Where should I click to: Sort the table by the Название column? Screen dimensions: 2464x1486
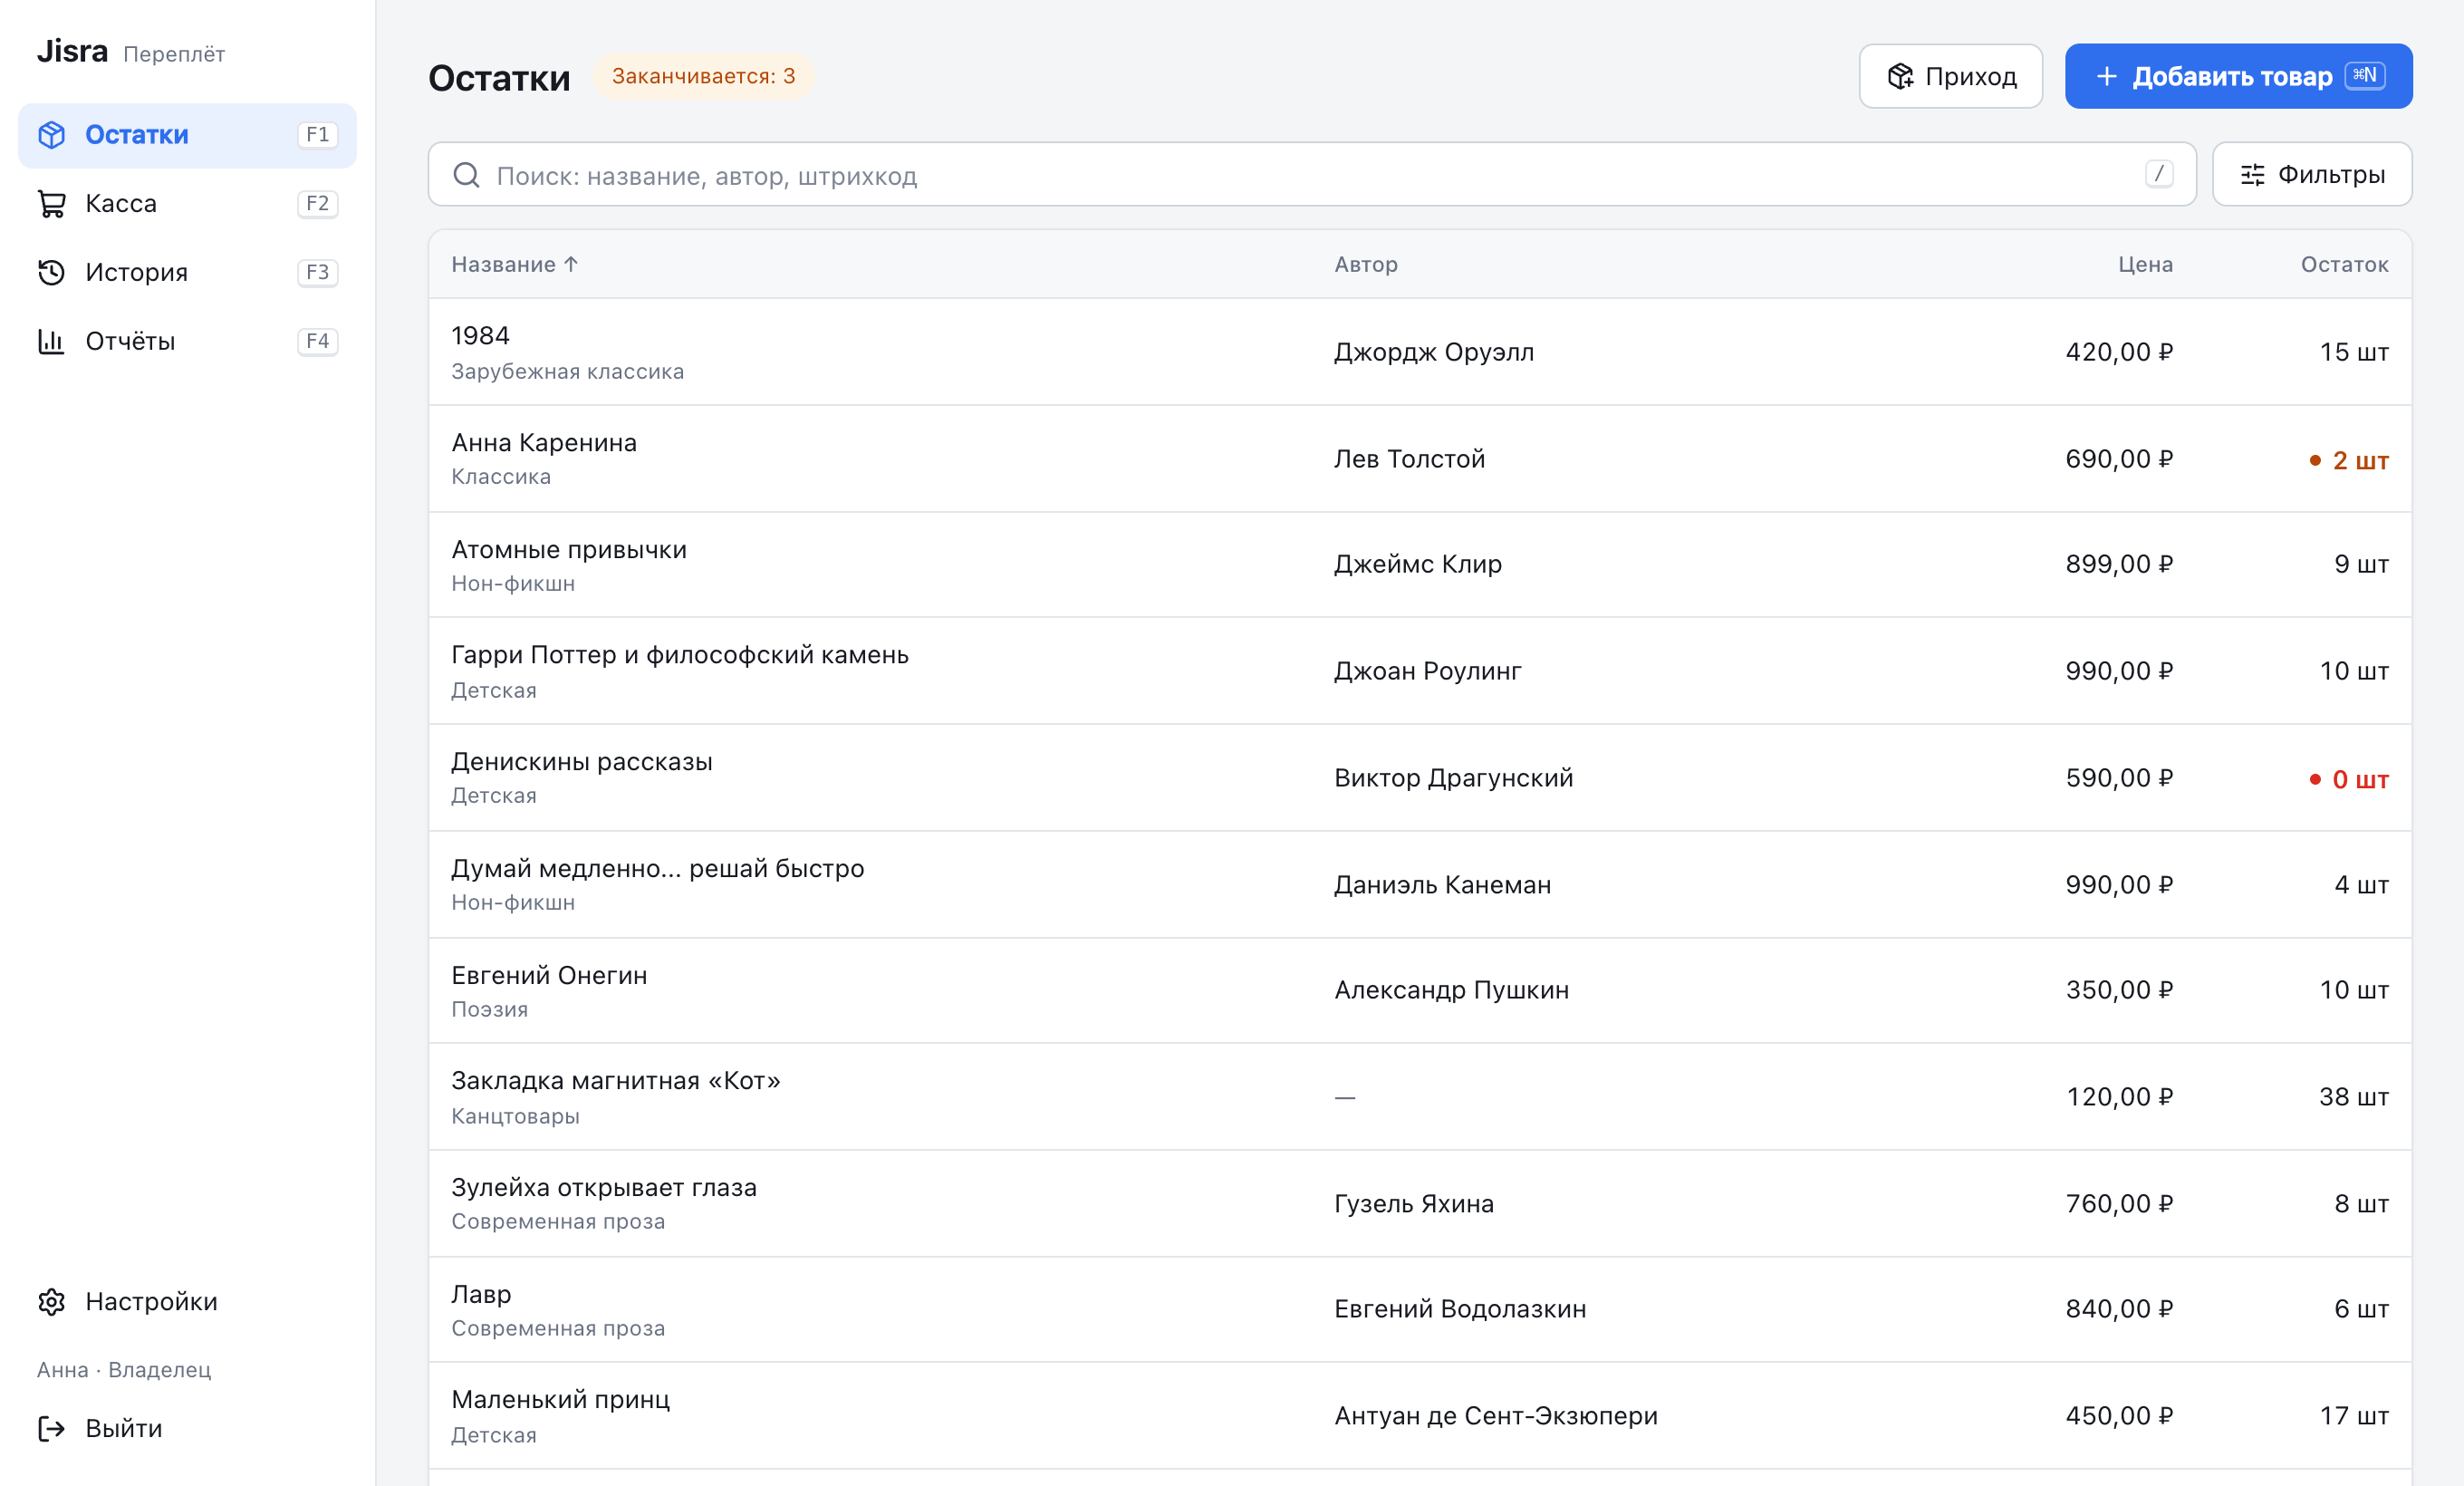515,264
